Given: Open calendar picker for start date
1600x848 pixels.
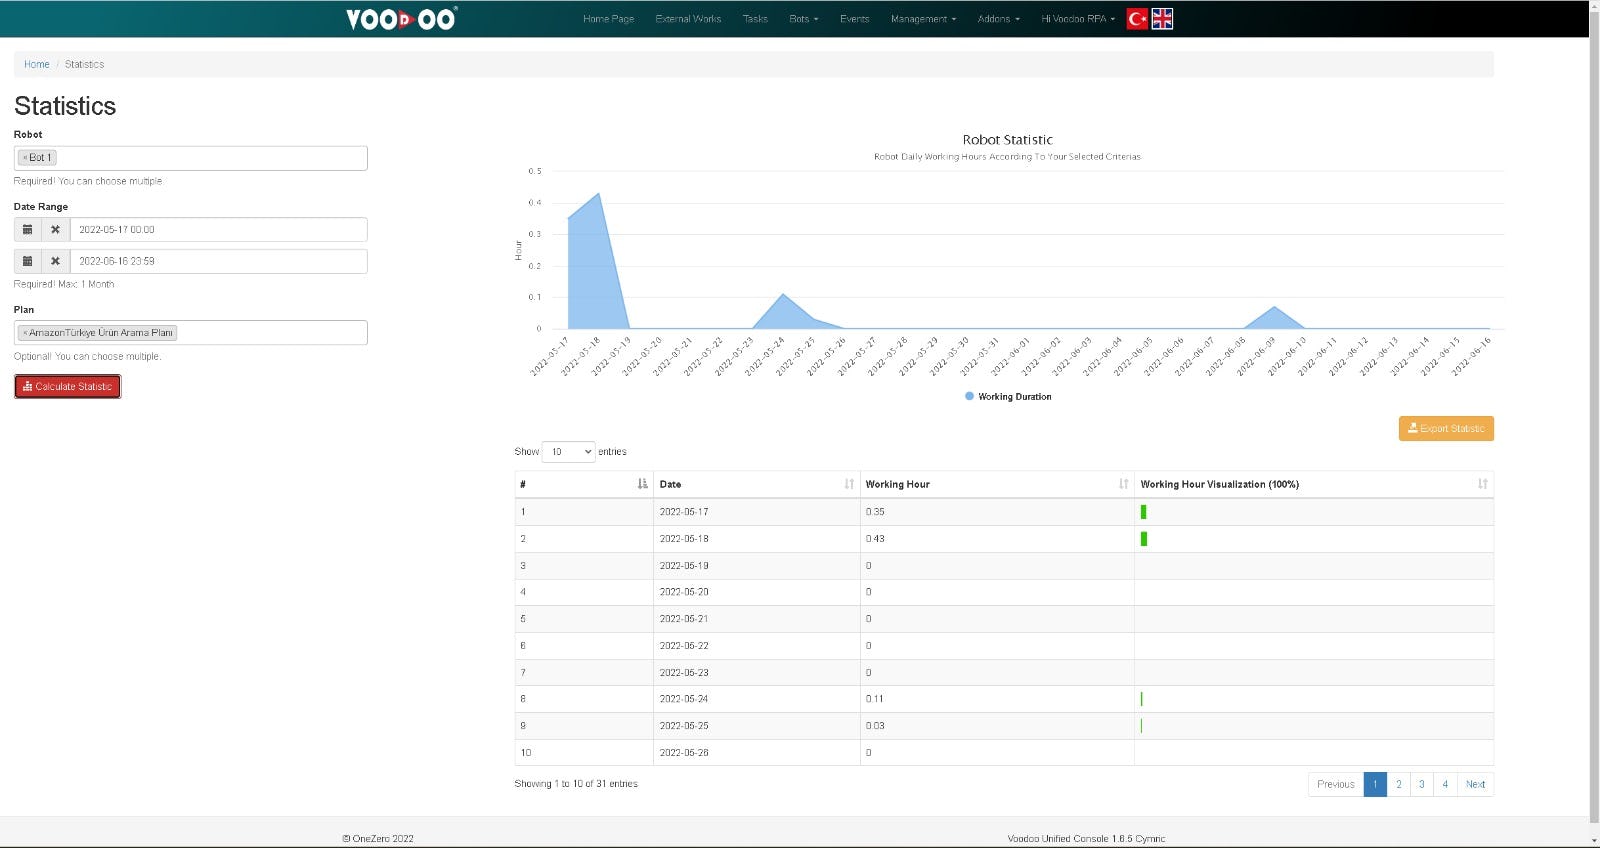Looking at the screenshot, I should 28,230.
